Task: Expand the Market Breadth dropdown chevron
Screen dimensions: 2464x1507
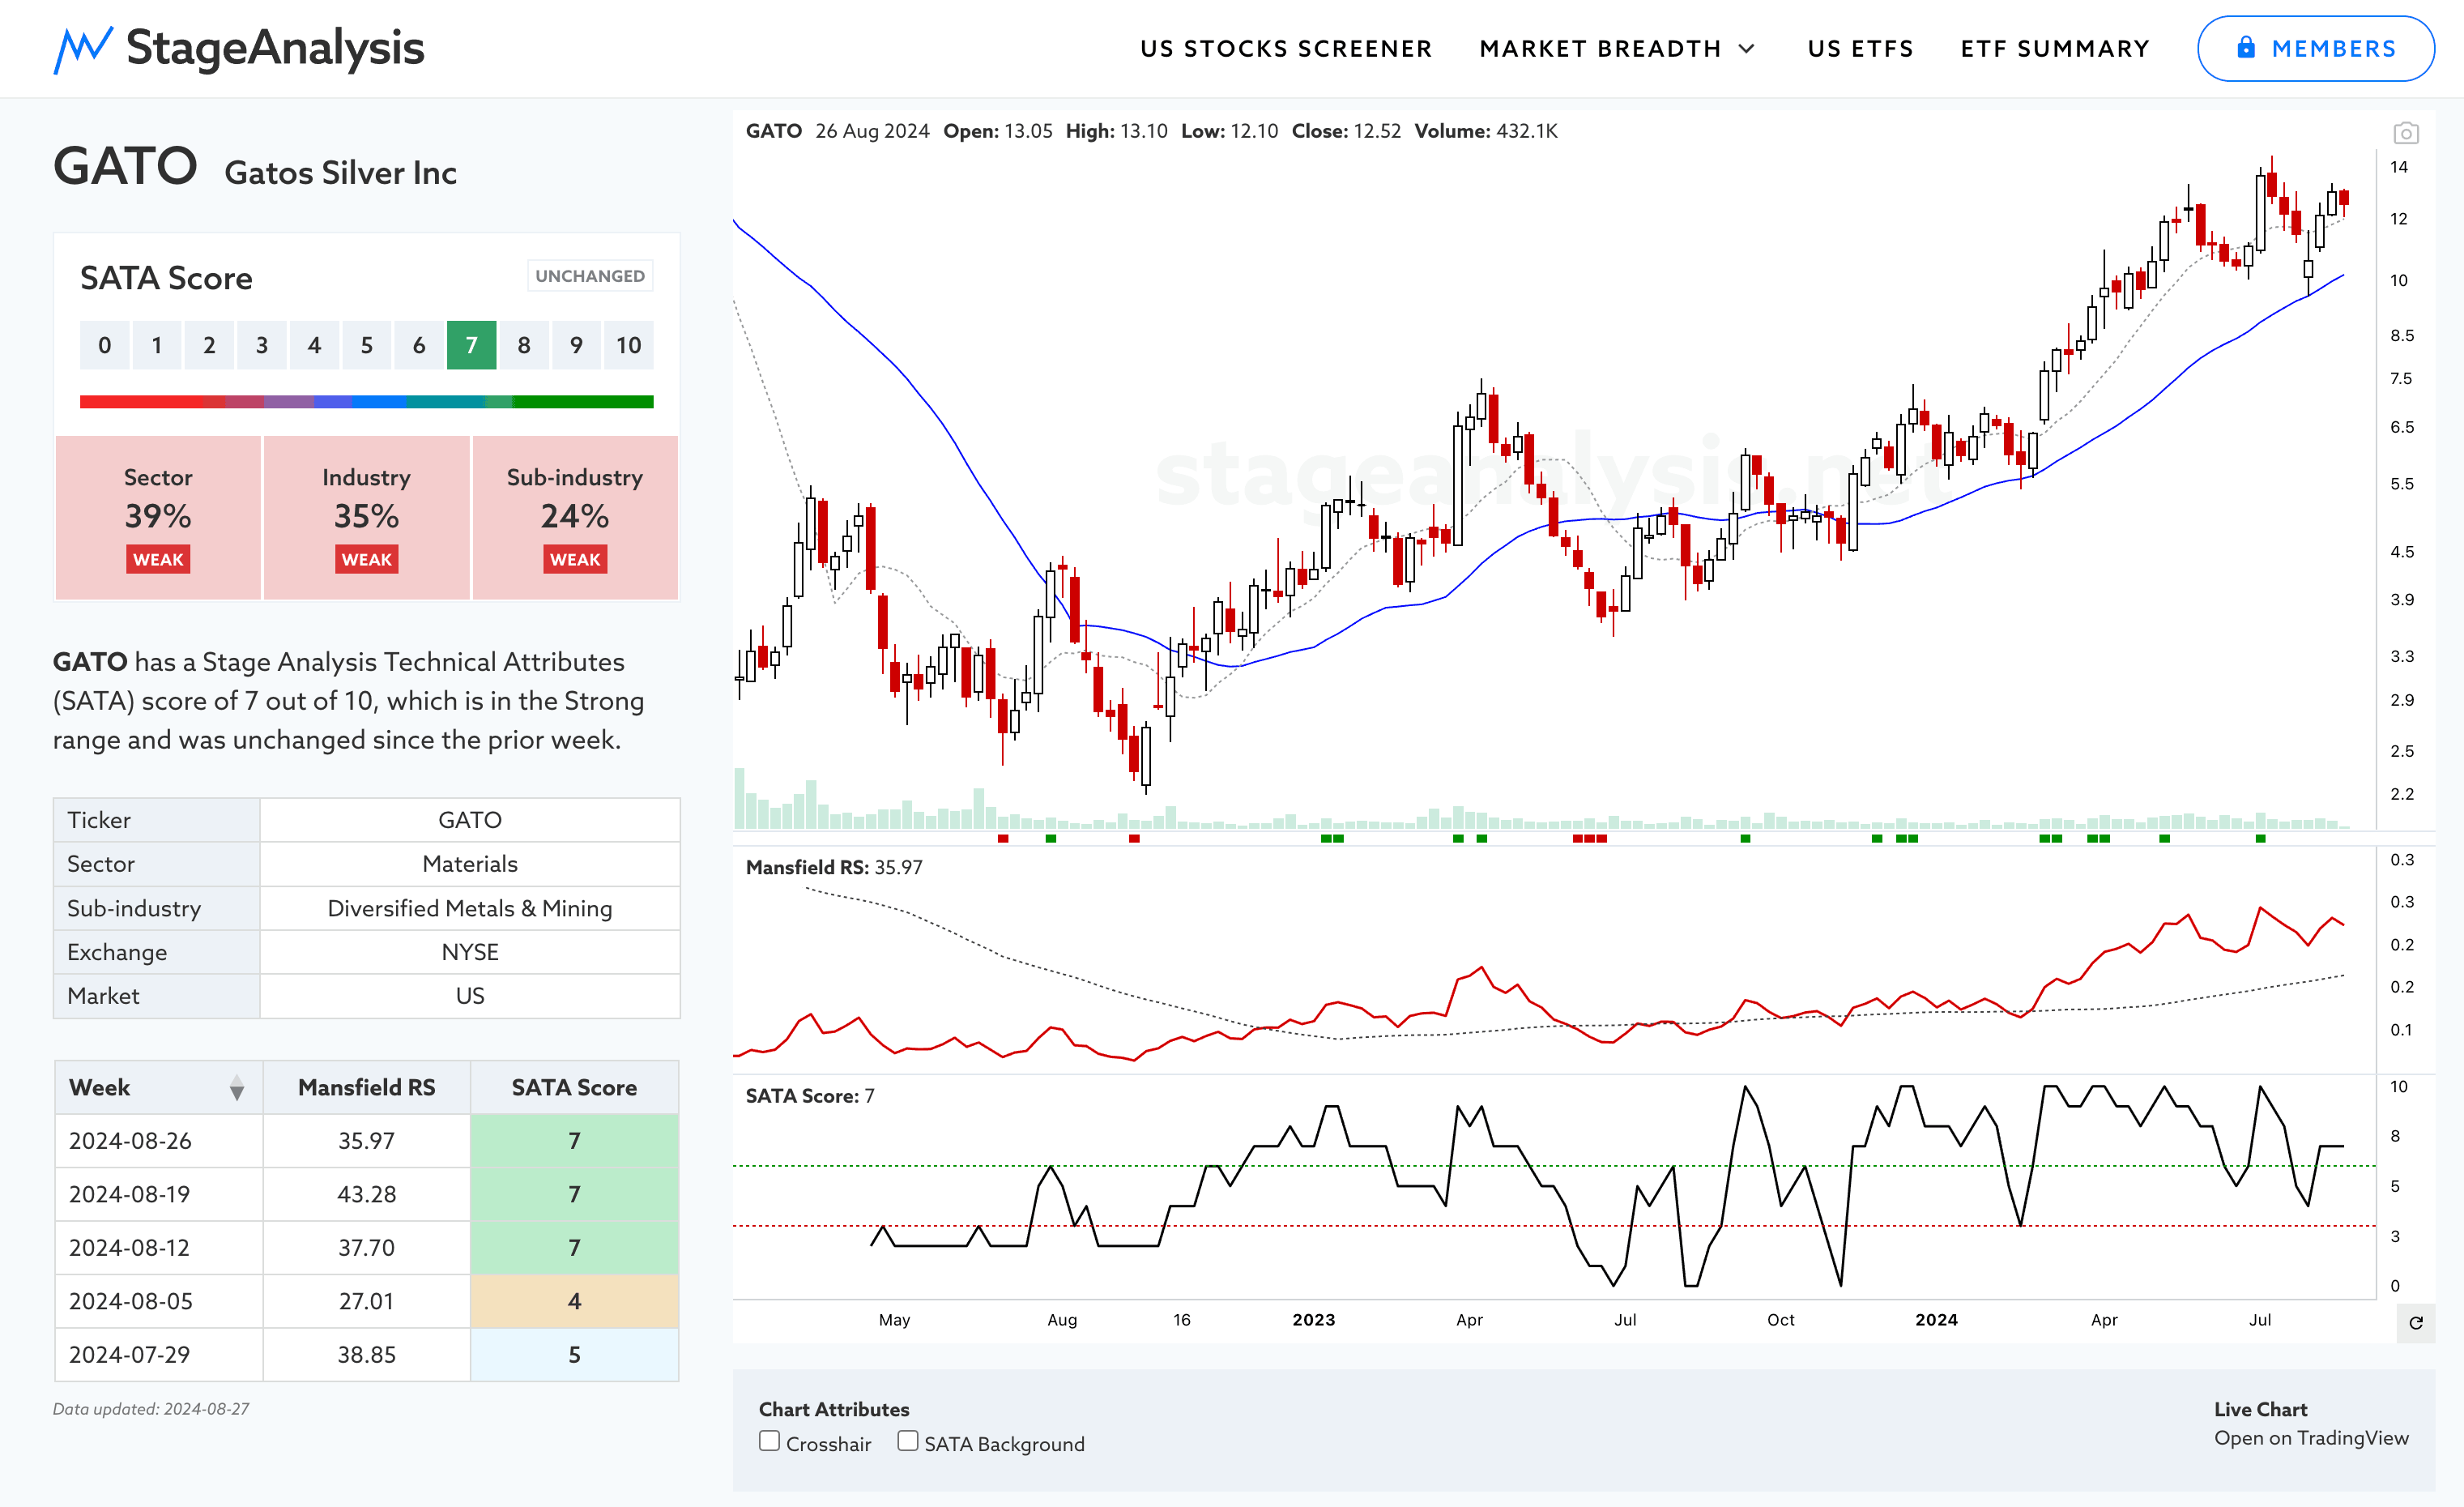Action: pos(1747,49)
